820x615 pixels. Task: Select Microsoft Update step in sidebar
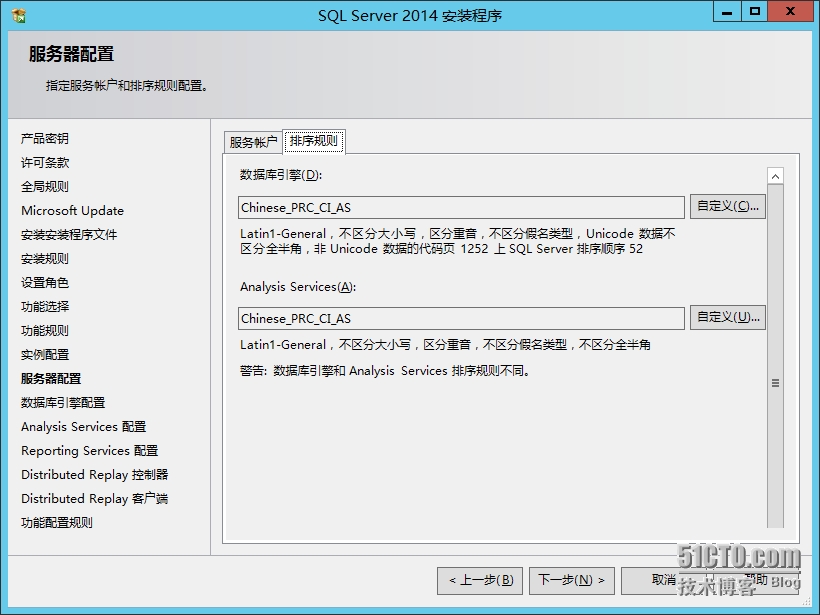point(73,211)
